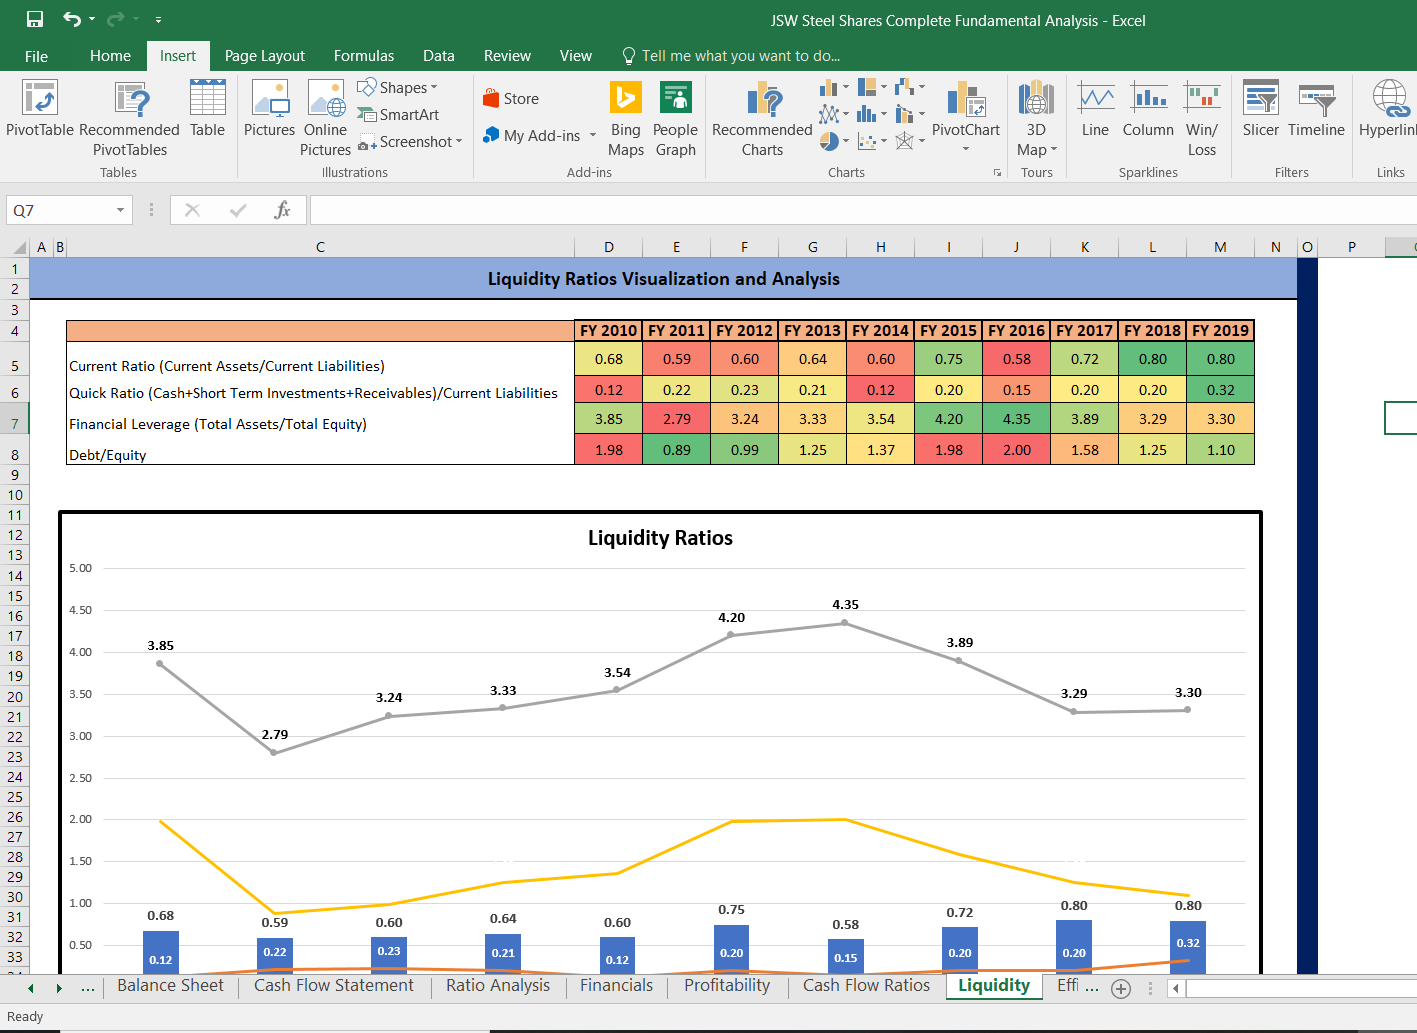The height and width of the screenshot is (1033, 1417).
Task: Select FY 2019 Quick Ratio cell 0.32
Action: 1221,390
